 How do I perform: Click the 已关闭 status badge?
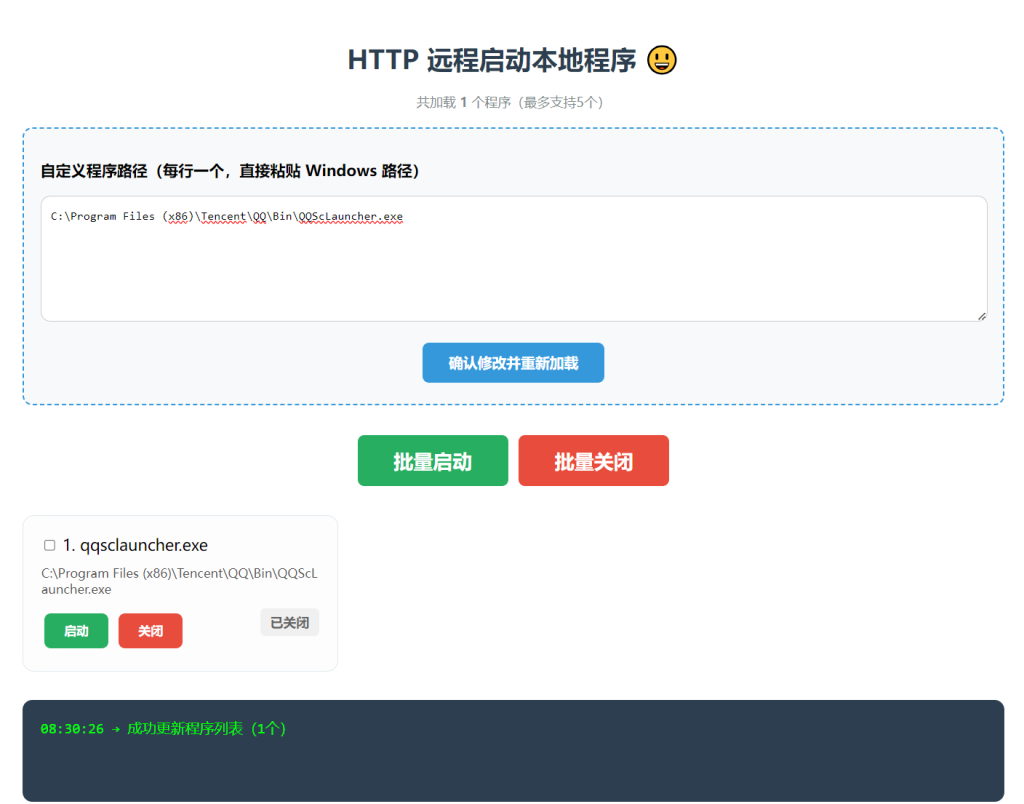(x=289, y=621)
